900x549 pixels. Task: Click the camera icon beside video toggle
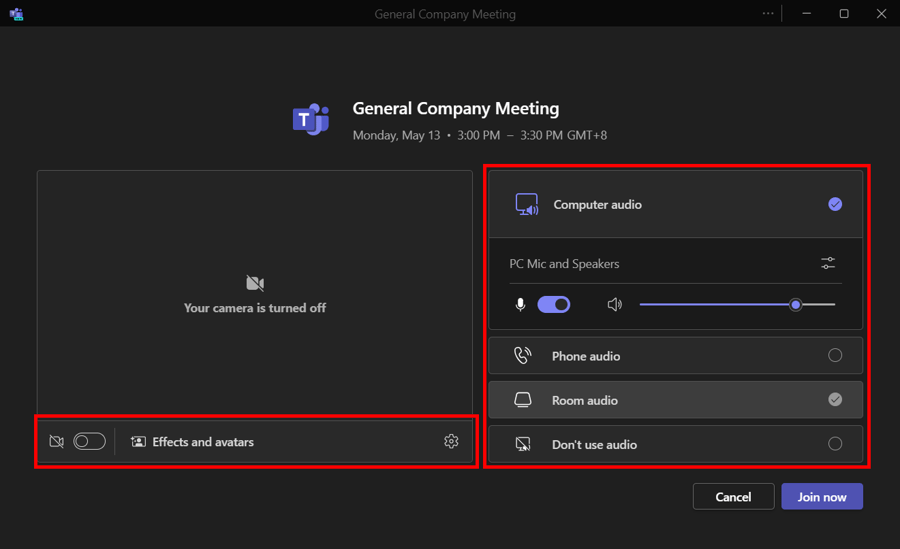coord(56,442)
